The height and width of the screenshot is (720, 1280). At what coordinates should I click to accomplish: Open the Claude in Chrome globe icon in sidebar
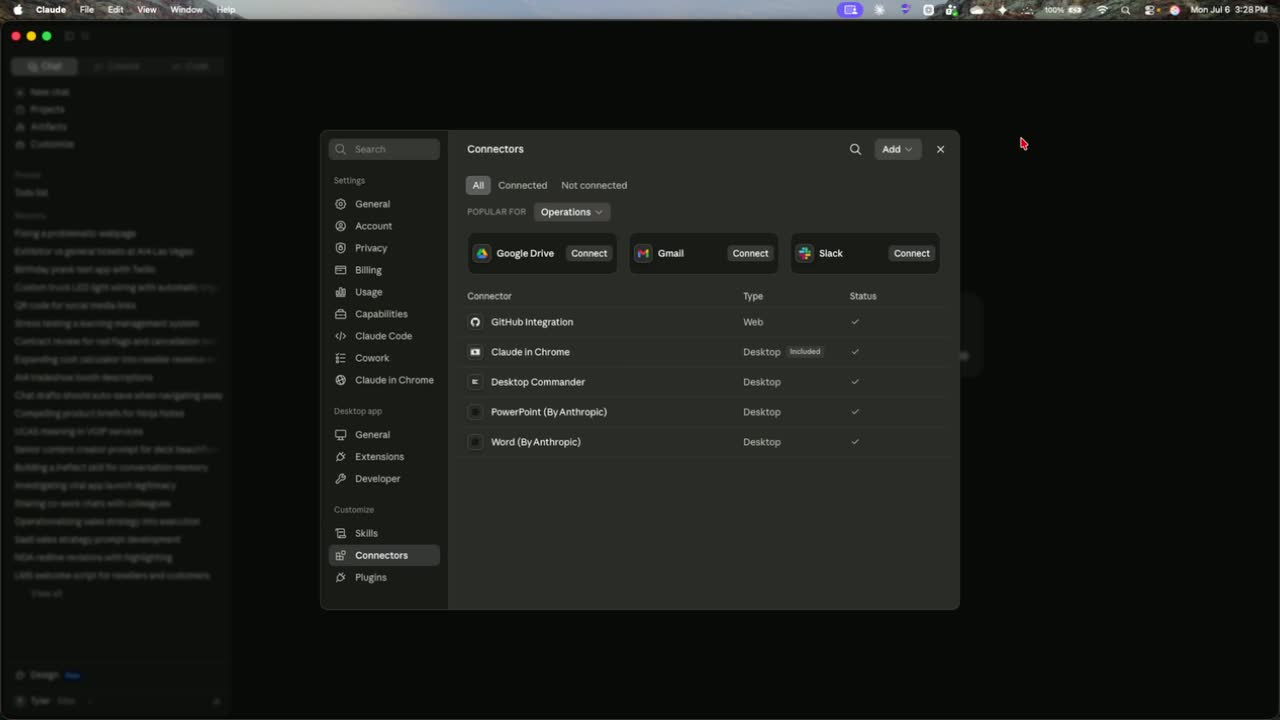(341, 380)
